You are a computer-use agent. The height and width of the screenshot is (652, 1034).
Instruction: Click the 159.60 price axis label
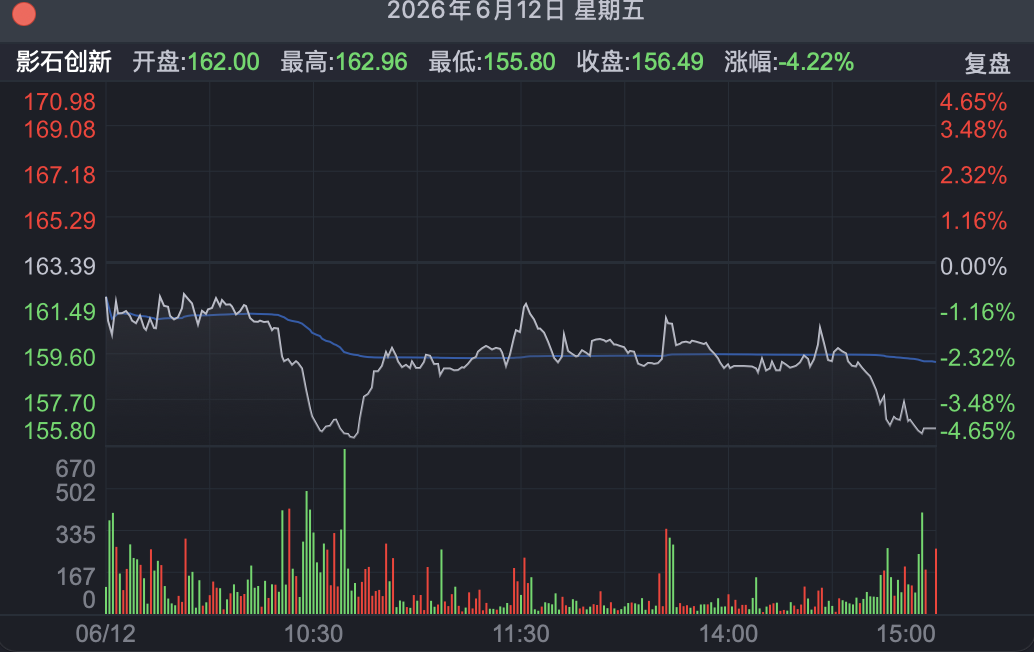pyautogui.click(x=59, y=357)
